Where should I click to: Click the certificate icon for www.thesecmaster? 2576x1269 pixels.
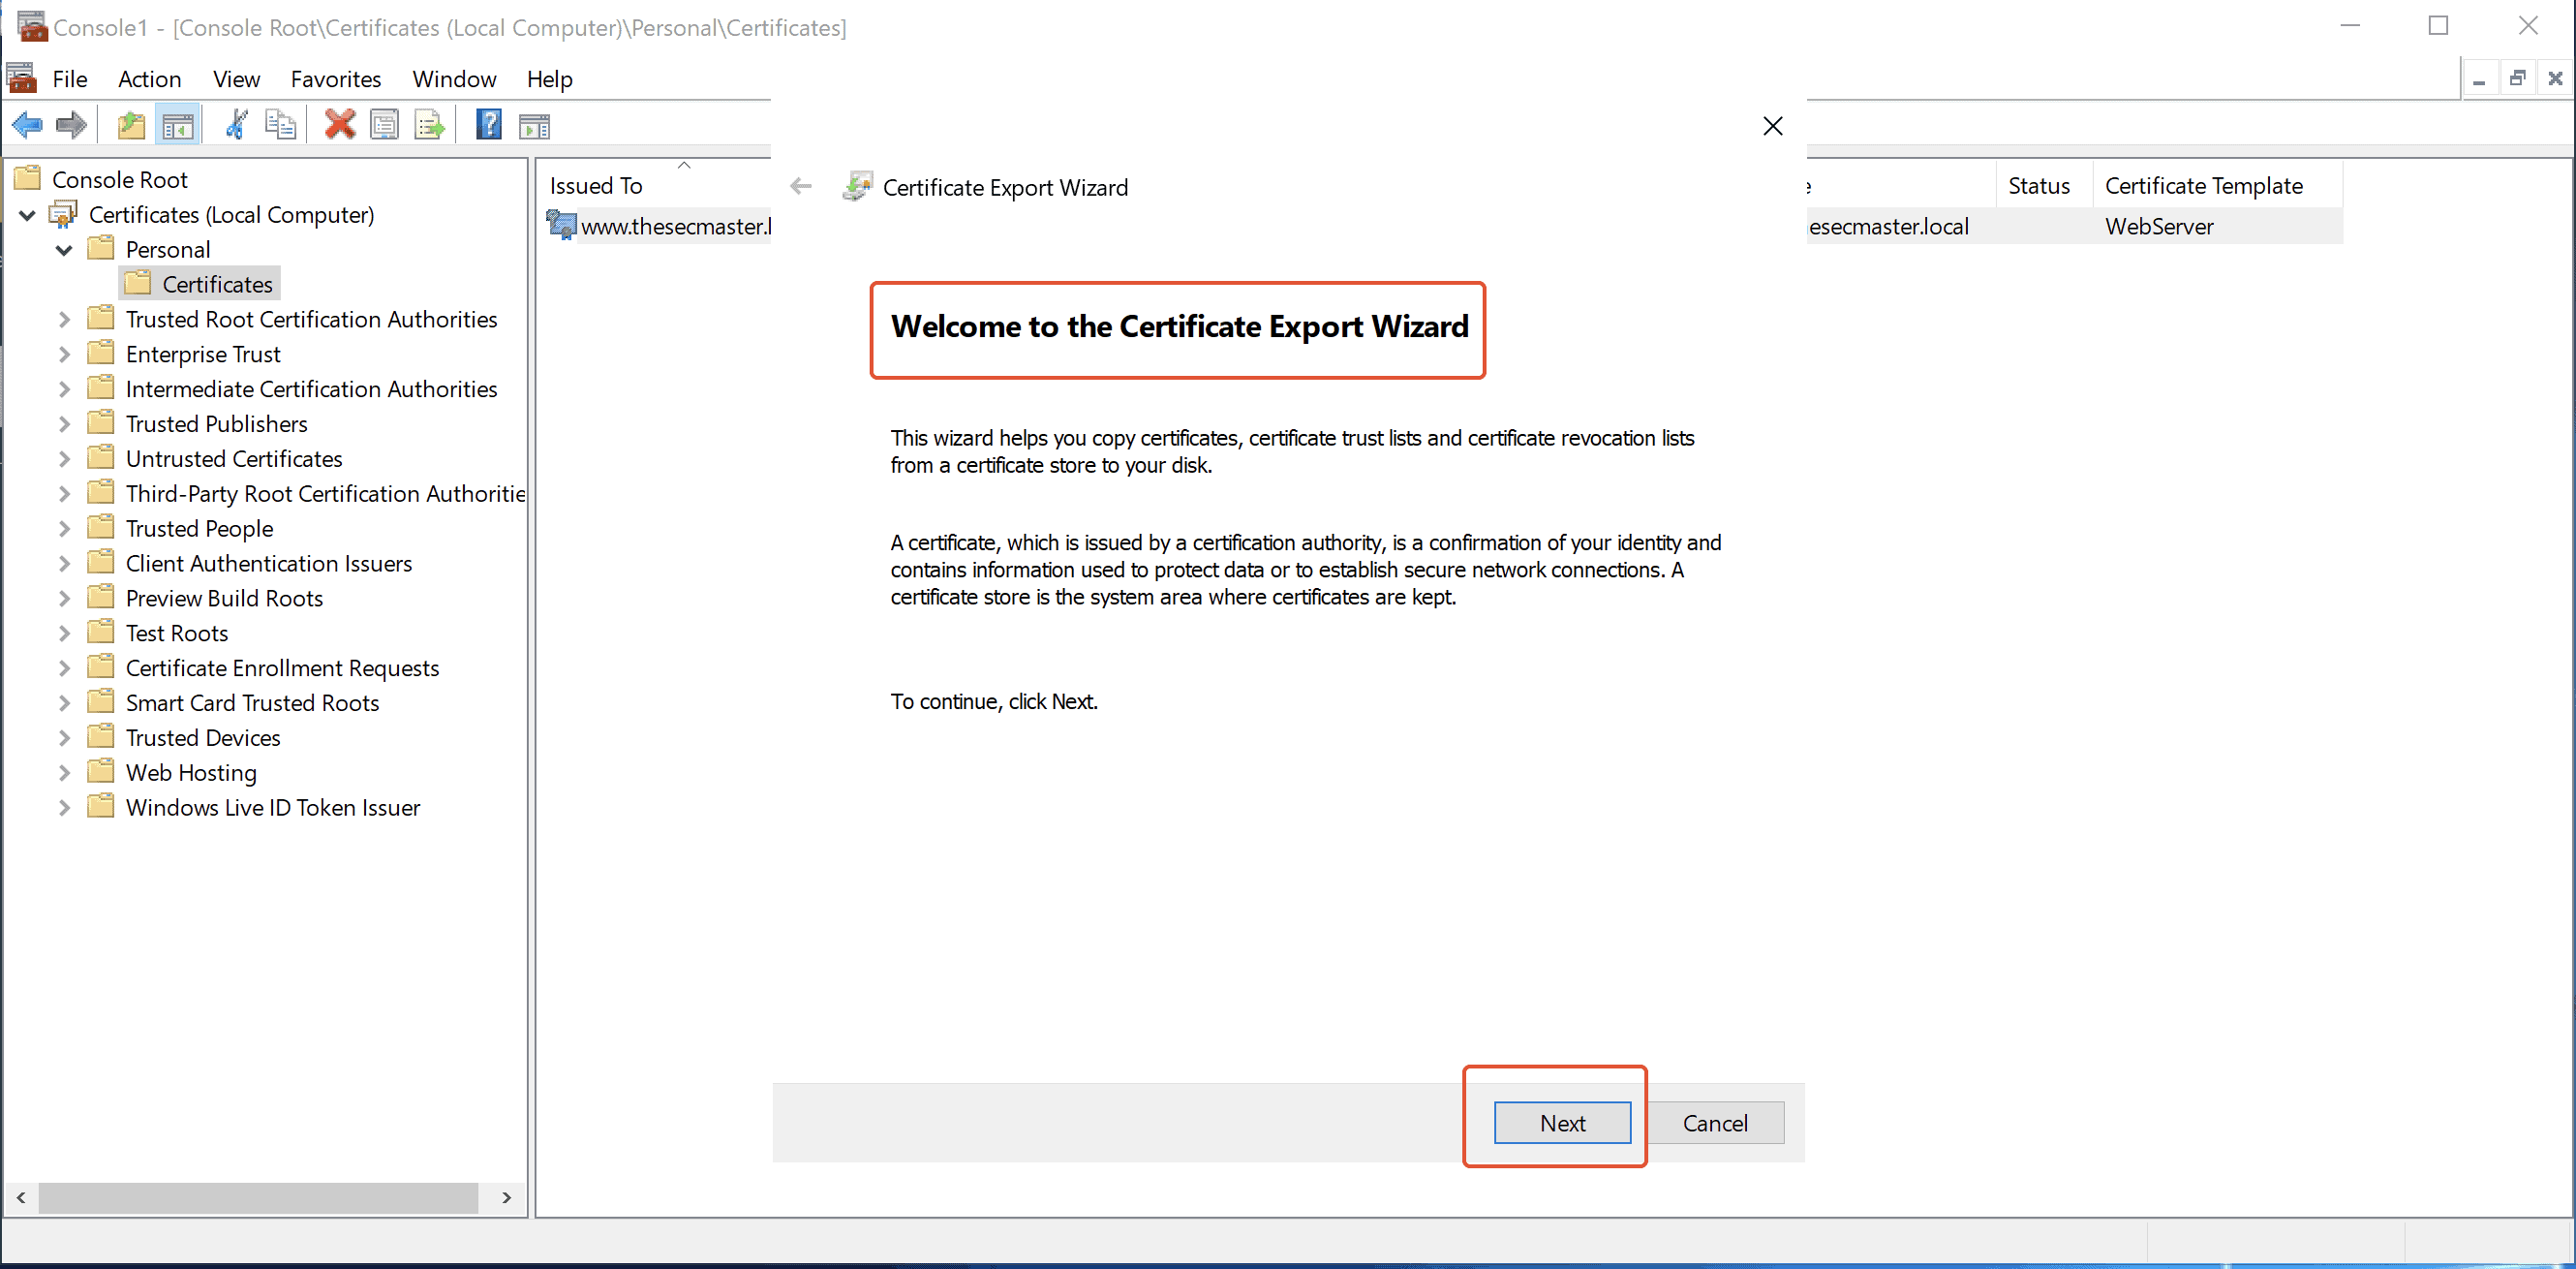(561, 225)
